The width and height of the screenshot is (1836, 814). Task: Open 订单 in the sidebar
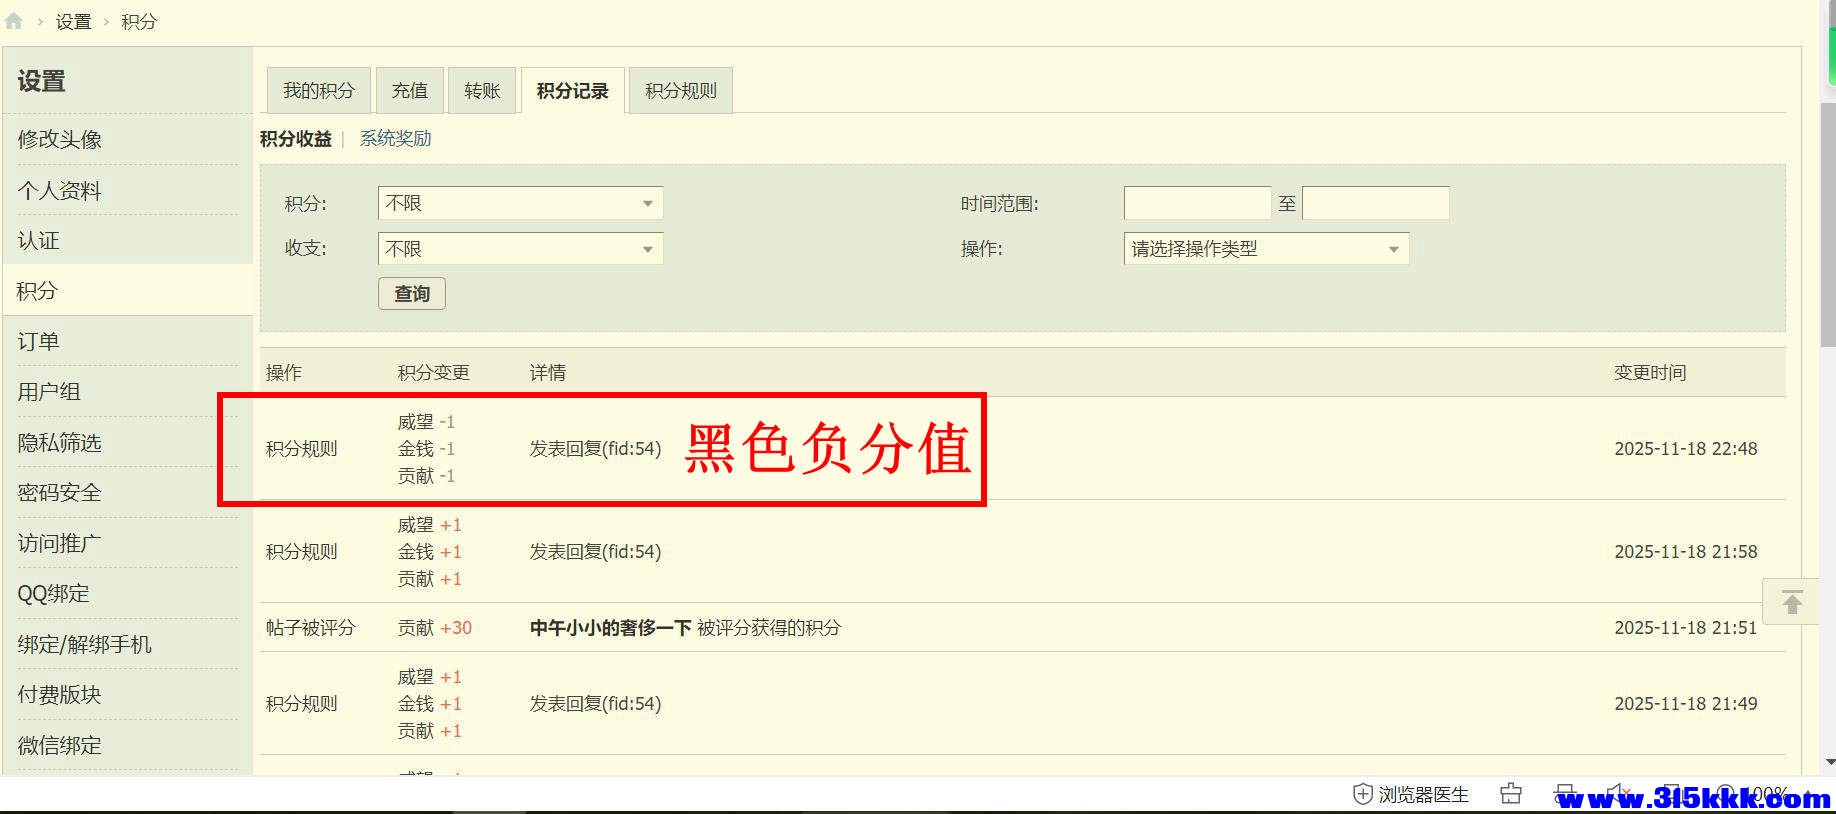pyautogui.click(x=38, y=341)
